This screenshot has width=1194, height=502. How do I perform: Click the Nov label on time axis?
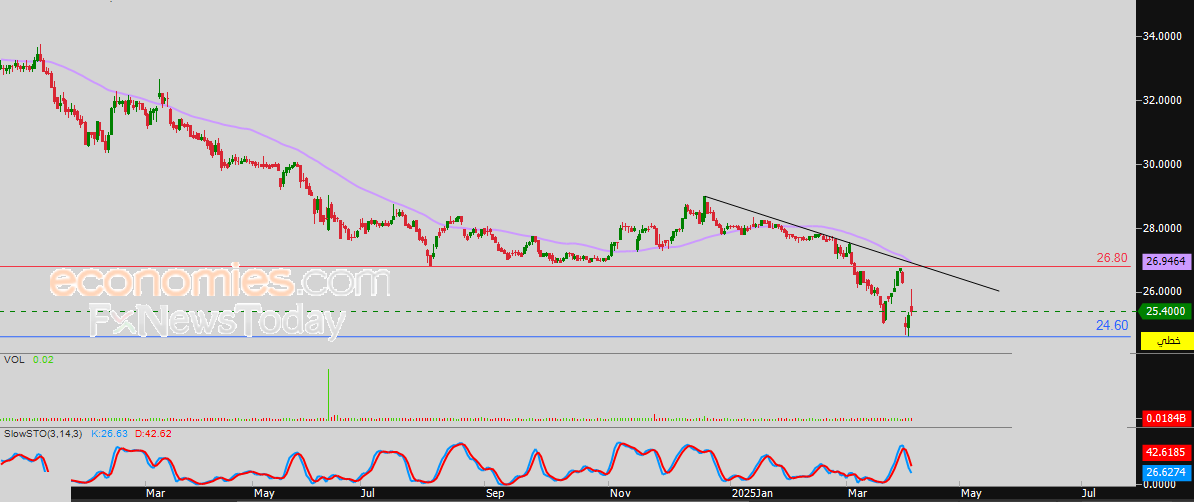[620, 494]
